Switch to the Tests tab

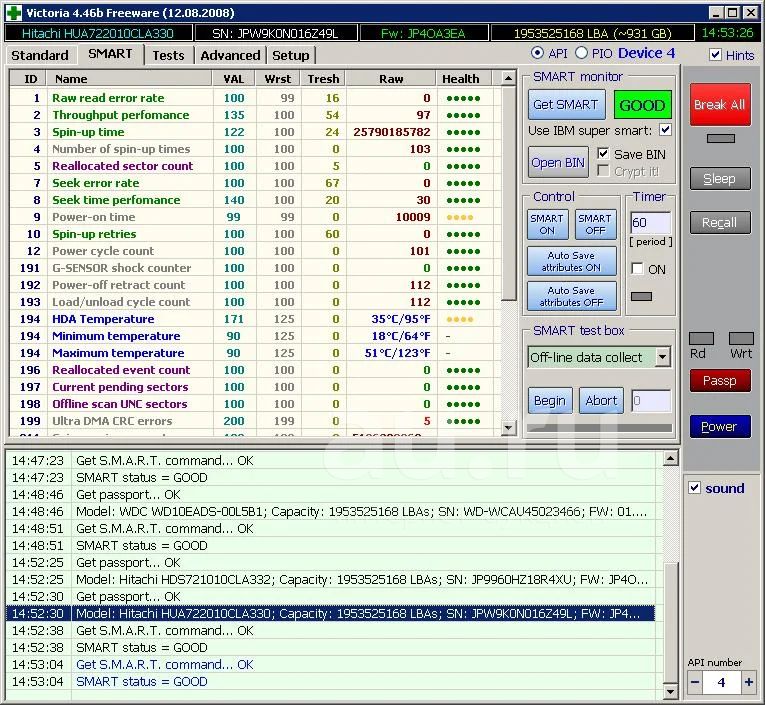[x=168, y=55]
